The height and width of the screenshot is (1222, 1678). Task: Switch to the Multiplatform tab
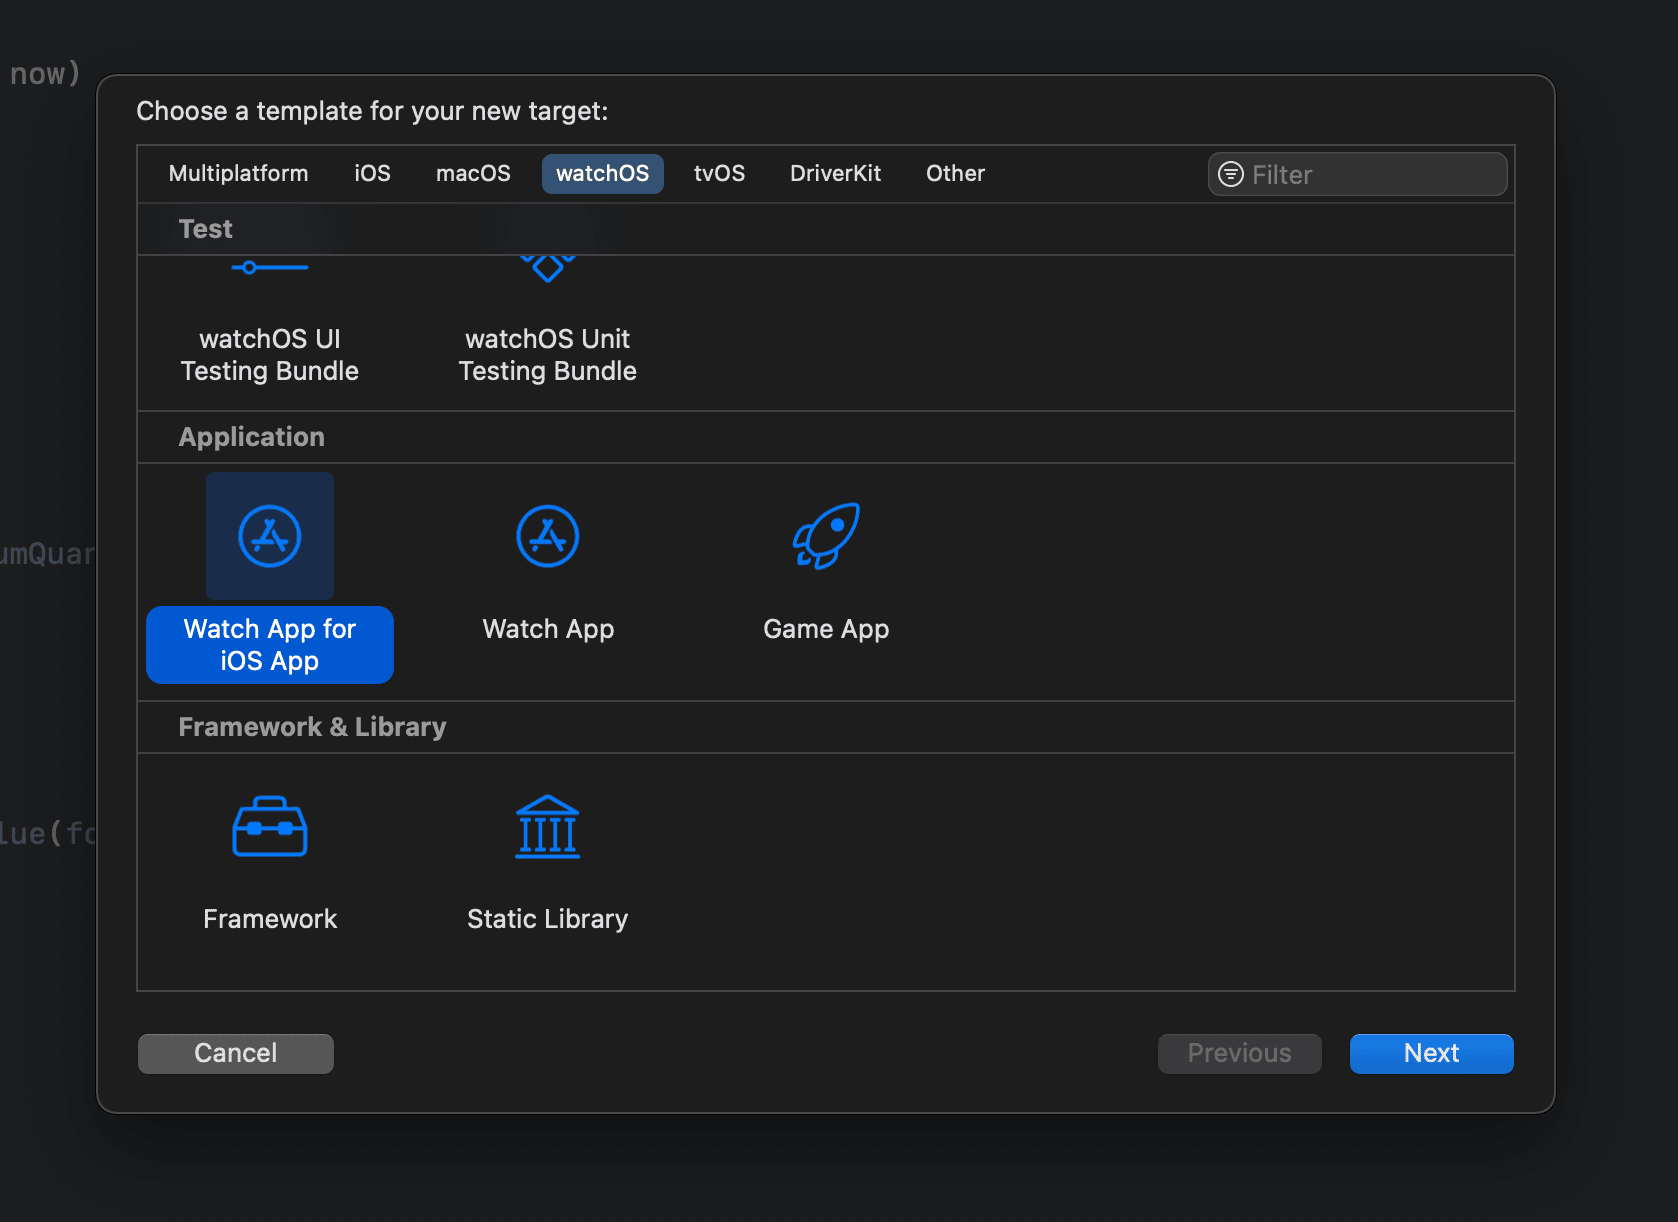[239, 174]
